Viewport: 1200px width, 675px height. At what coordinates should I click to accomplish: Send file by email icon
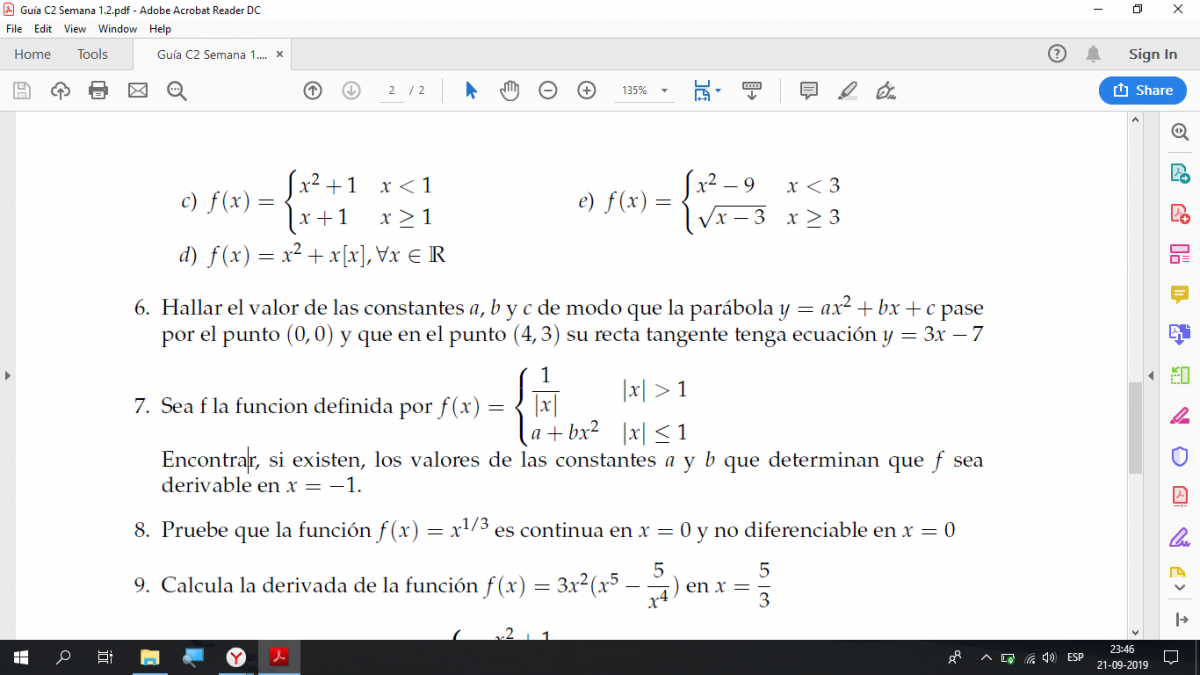click(138, 91)
